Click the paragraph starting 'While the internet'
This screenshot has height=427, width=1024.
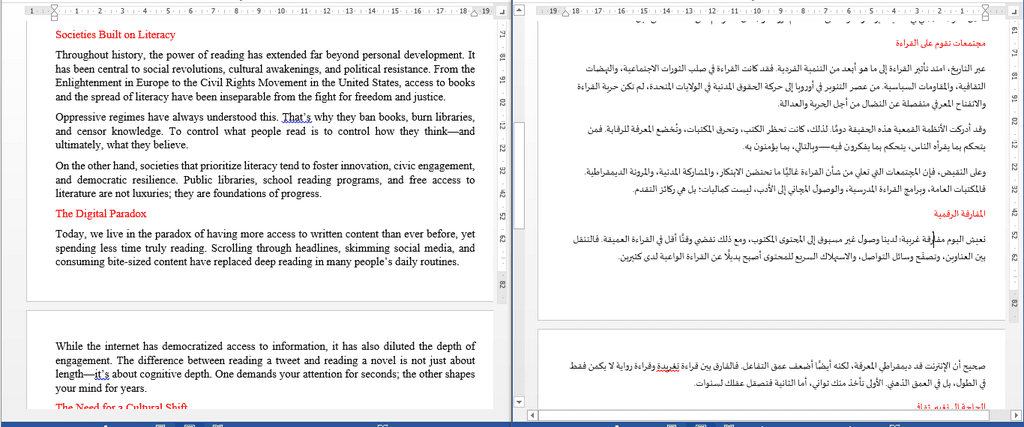click(265, 367)
